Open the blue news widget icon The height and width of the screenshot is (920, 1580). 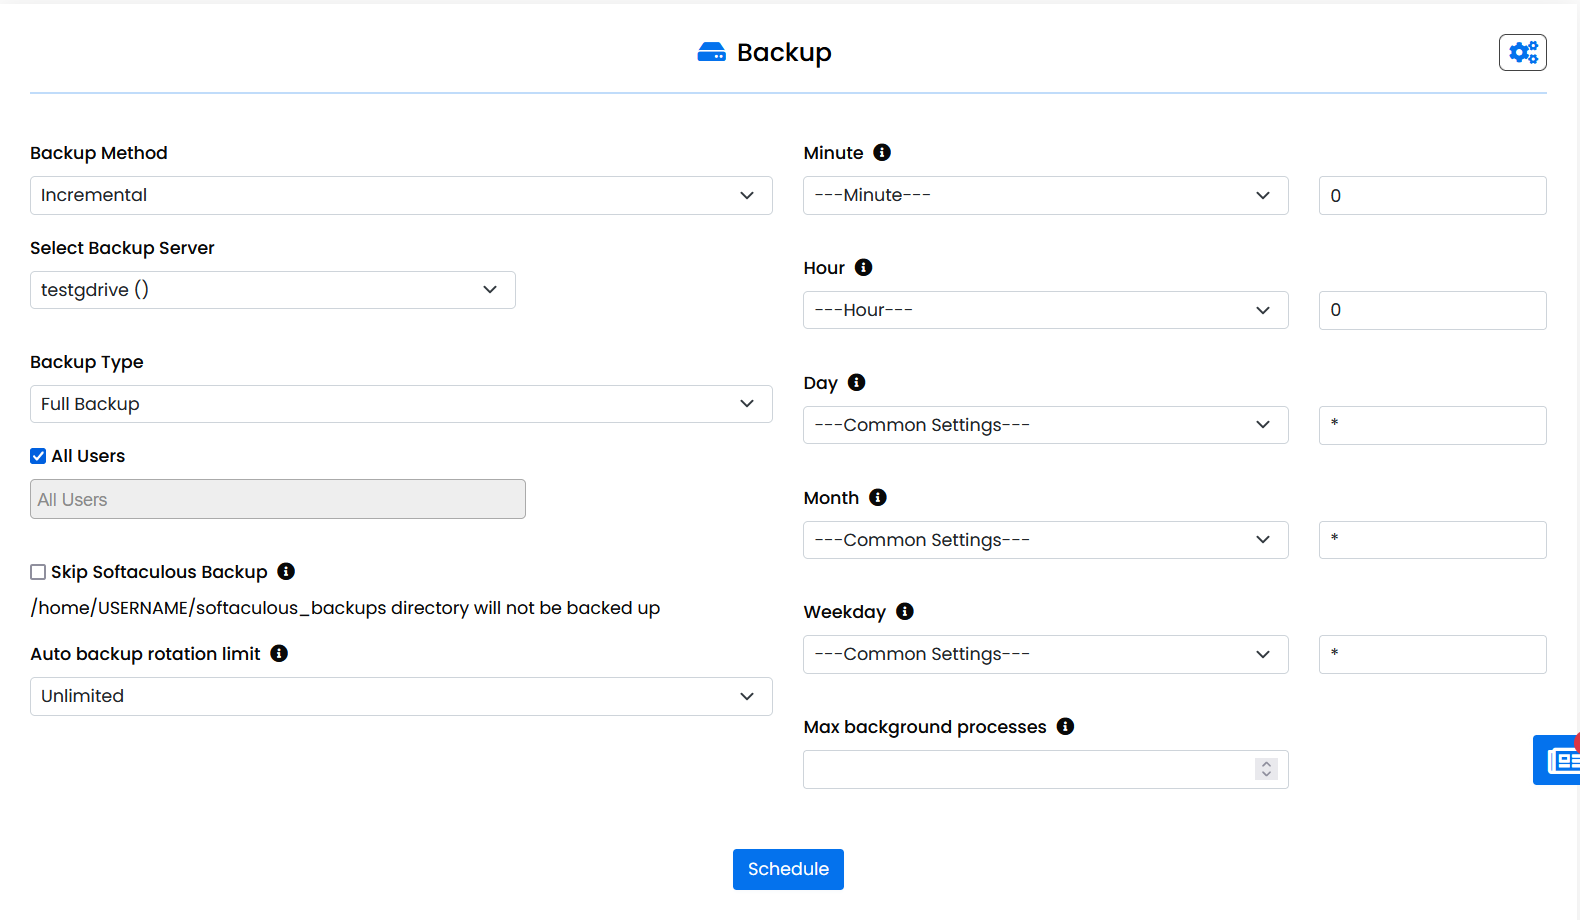tap(1559, 761)
